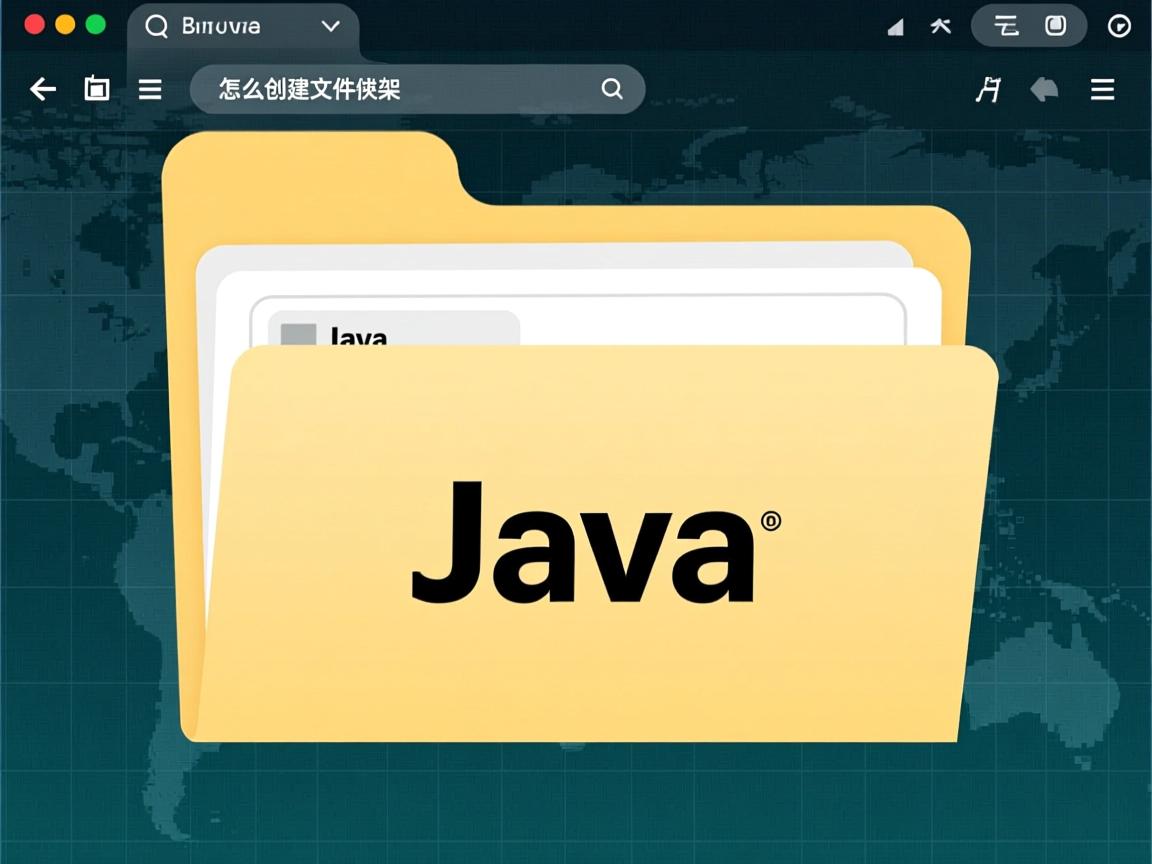Click the cloud icon in the status pill

[1003, 25]
